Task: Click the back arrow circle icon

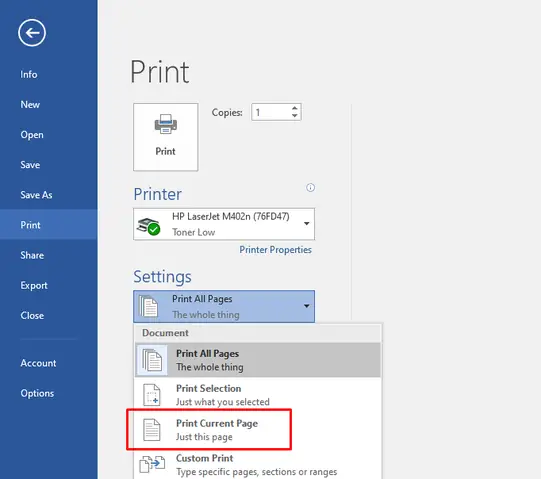Action: coord(32,33)
